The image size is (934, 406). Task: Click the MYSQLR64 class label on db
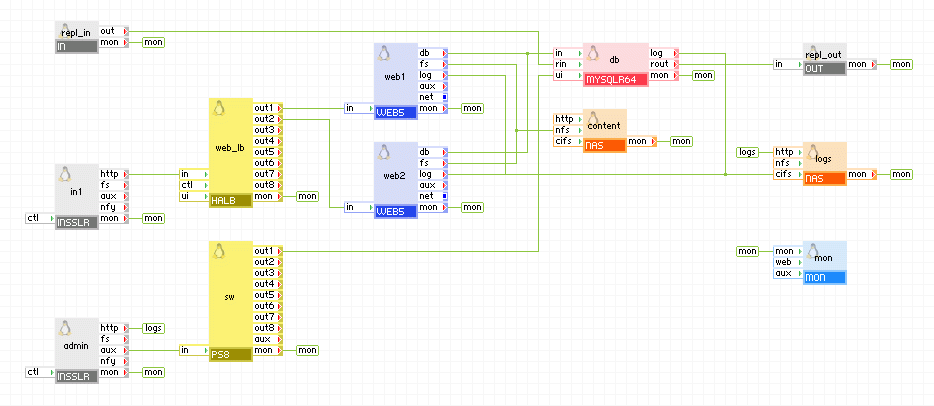point(615,80)
